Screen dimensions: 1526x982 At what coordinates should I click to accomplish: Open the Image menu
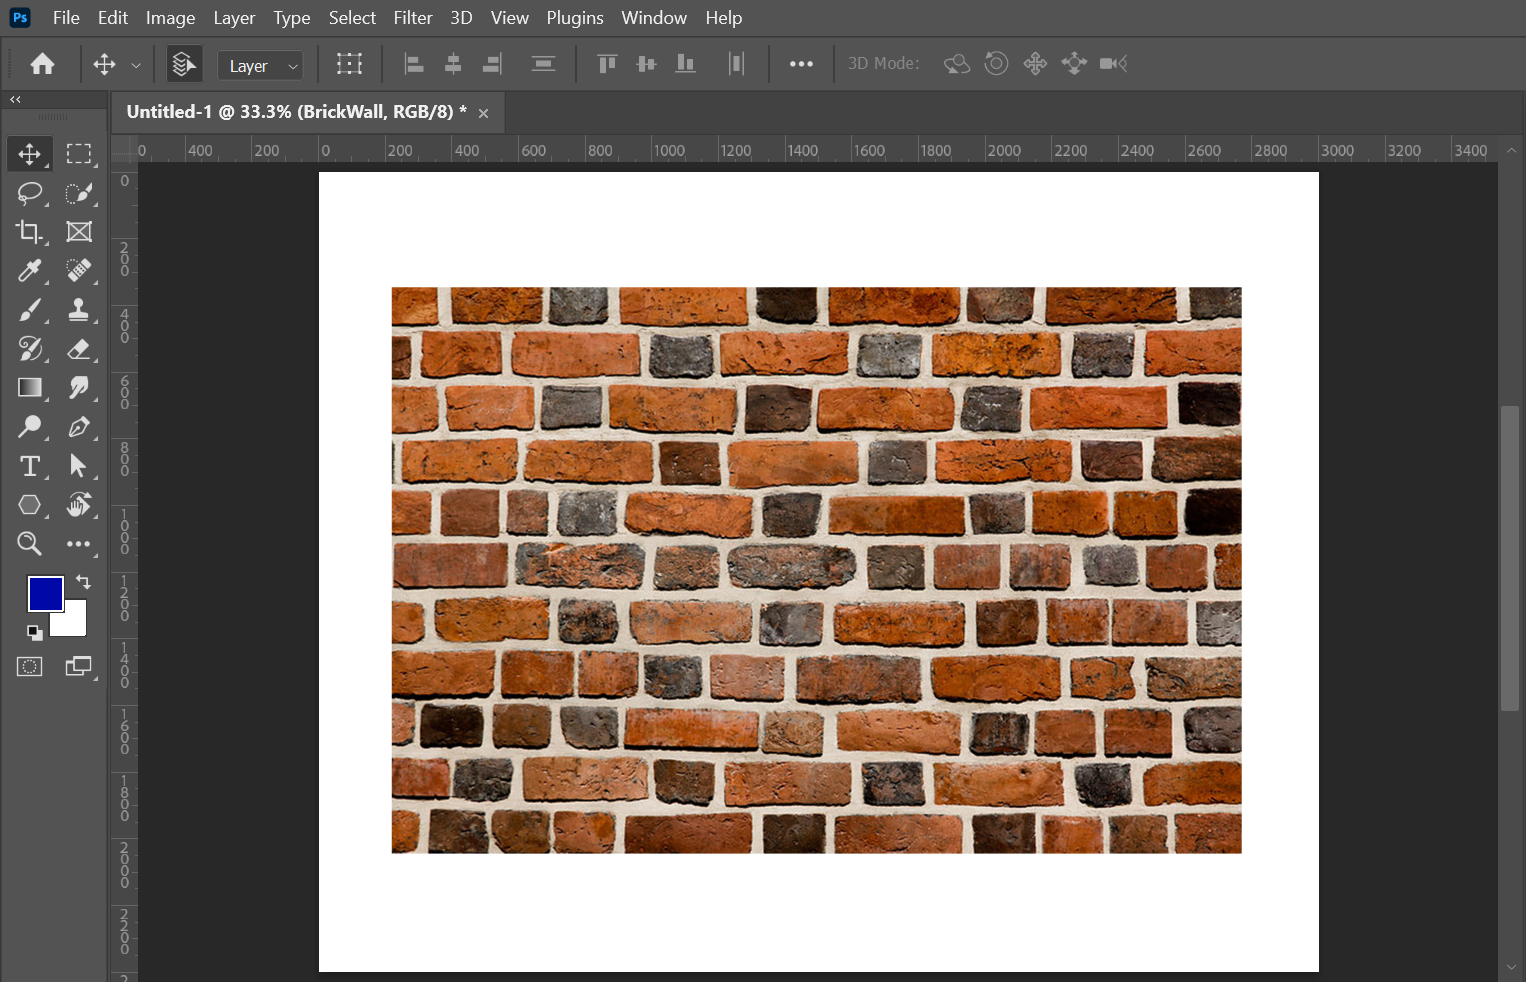pyautogui.click(x=170, y=18)
